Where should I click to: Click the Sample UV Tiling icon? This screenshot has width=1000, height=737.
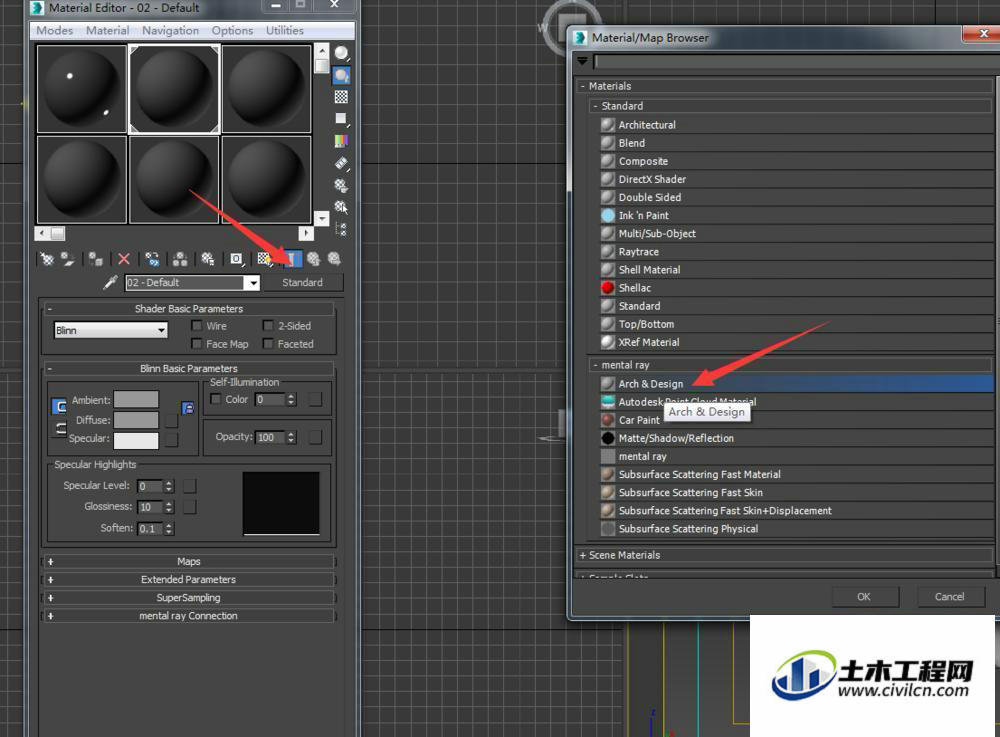point(342,119)
